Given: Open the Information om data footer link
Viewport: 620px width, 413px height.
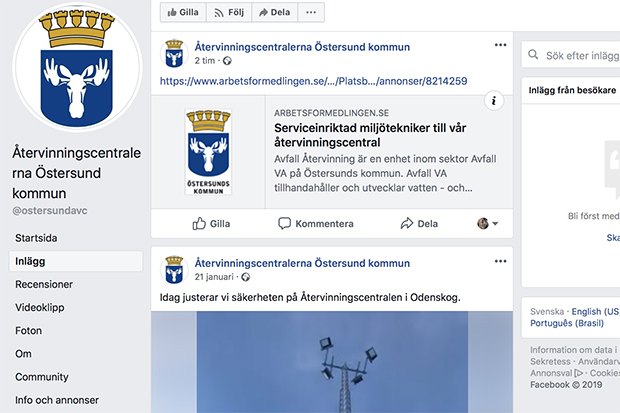Looking at the screenshot, I should pos(574,350).
